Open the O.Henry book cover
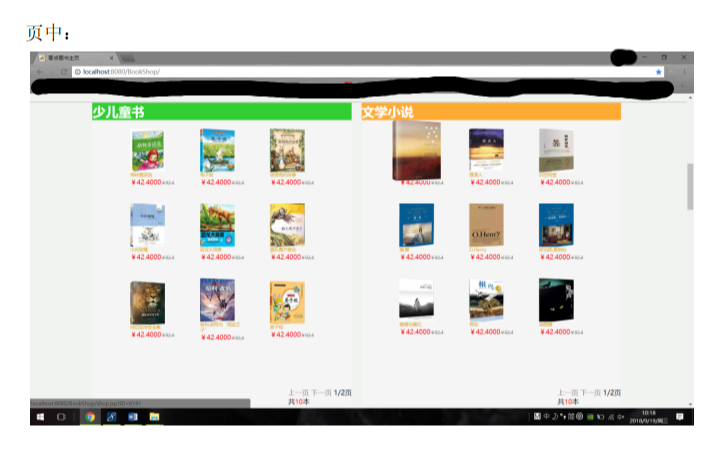 coord(486,224)
